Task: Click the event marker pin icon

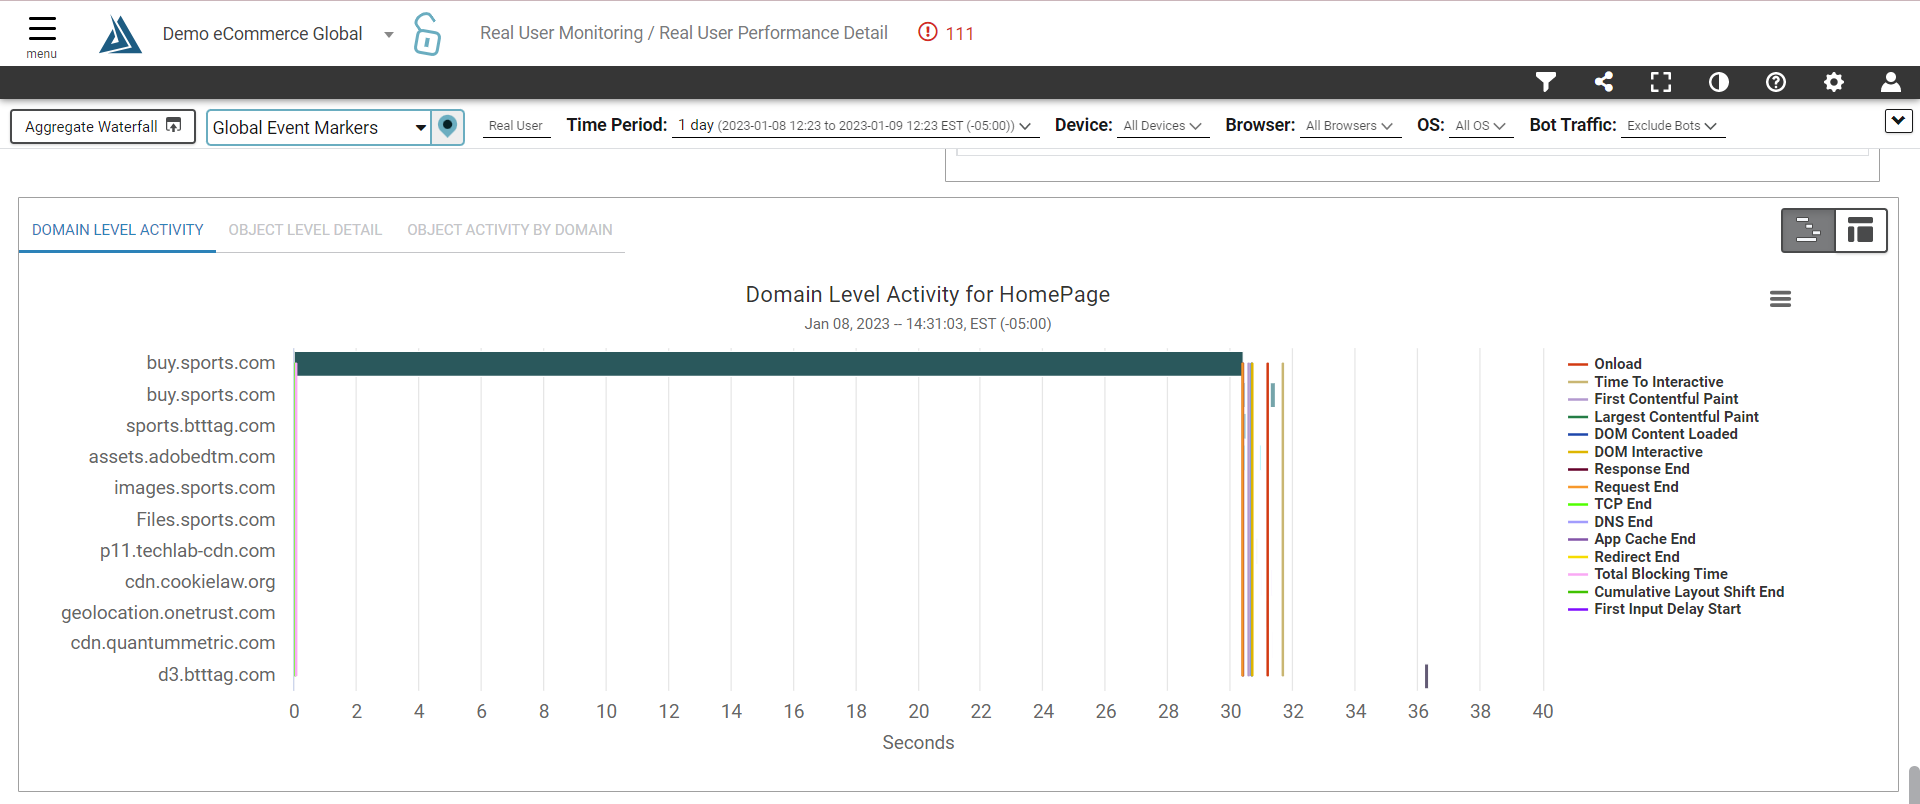Action: [448, 127]
